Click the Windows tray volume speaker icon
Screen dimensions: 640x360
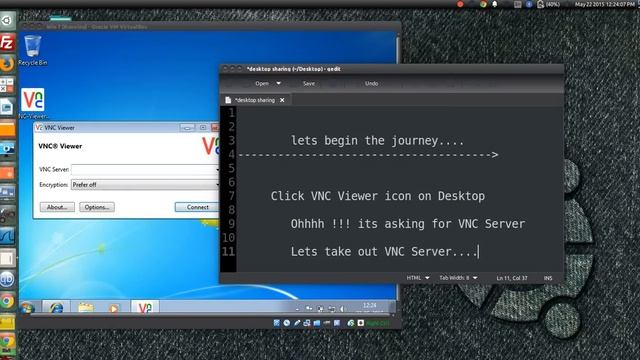[342, 309]
